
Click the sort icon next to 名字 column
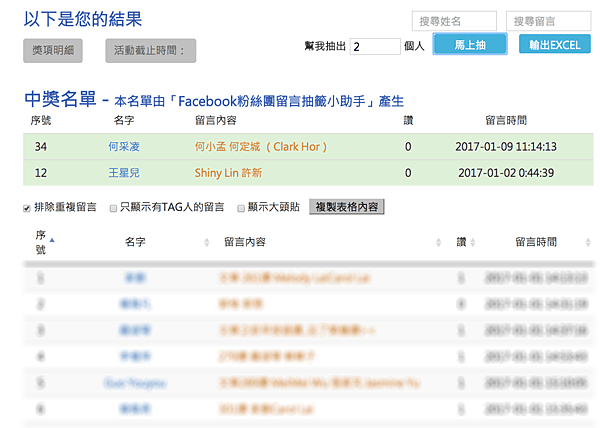point(206,242)
